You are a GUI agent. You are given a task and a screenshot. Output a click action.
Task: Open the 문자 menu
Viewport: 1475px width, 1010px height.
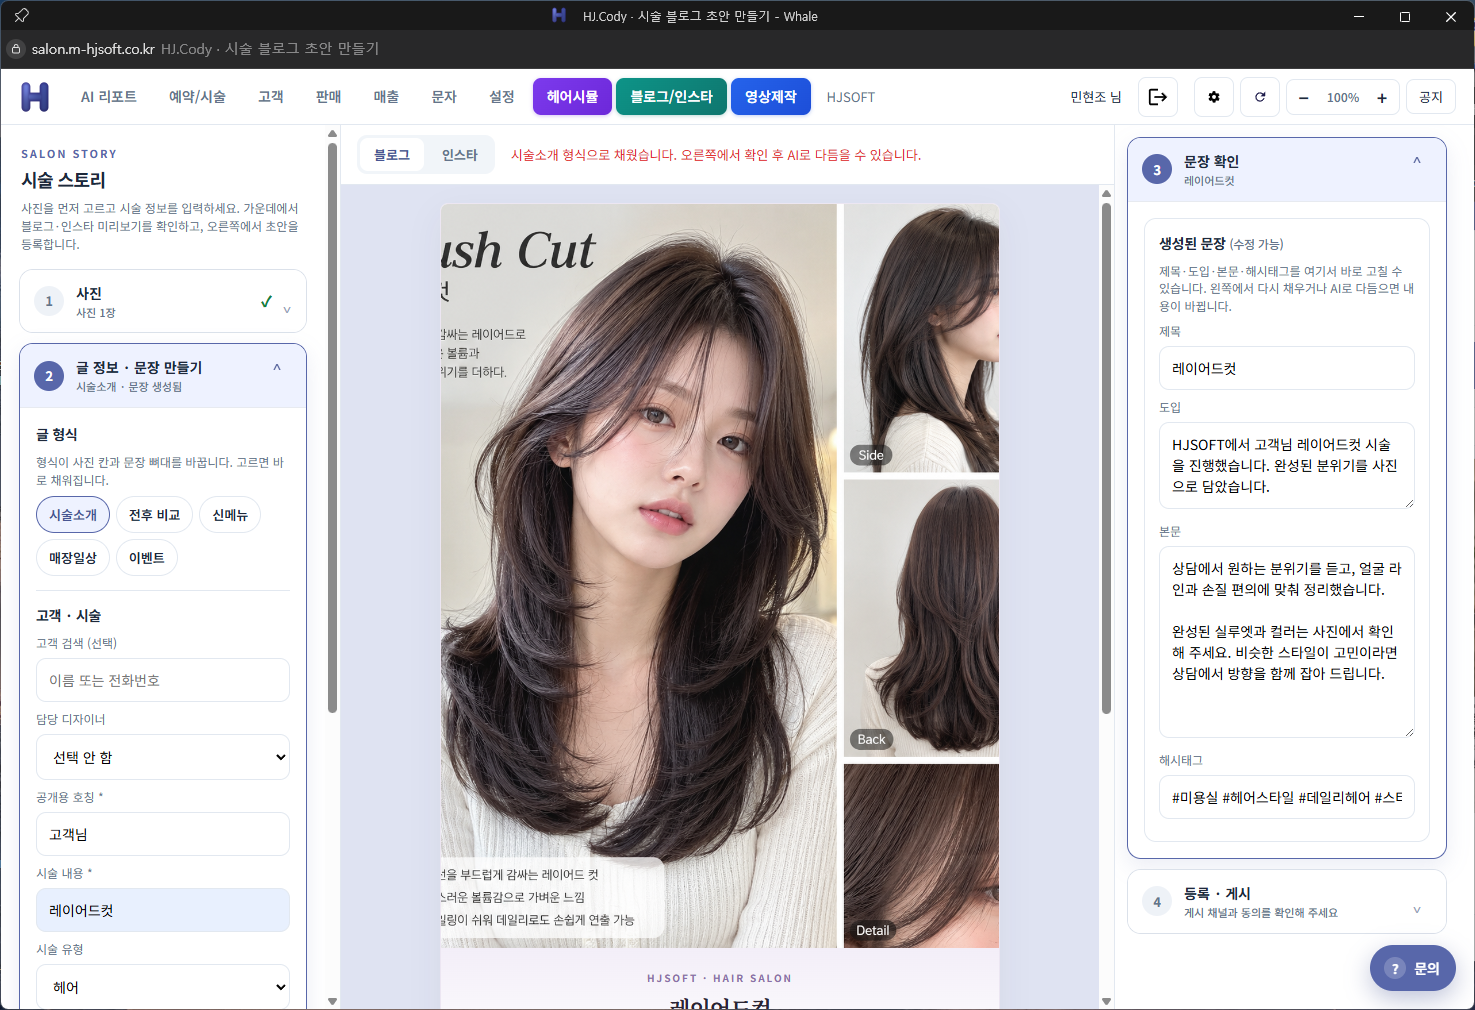click(444, 97)
